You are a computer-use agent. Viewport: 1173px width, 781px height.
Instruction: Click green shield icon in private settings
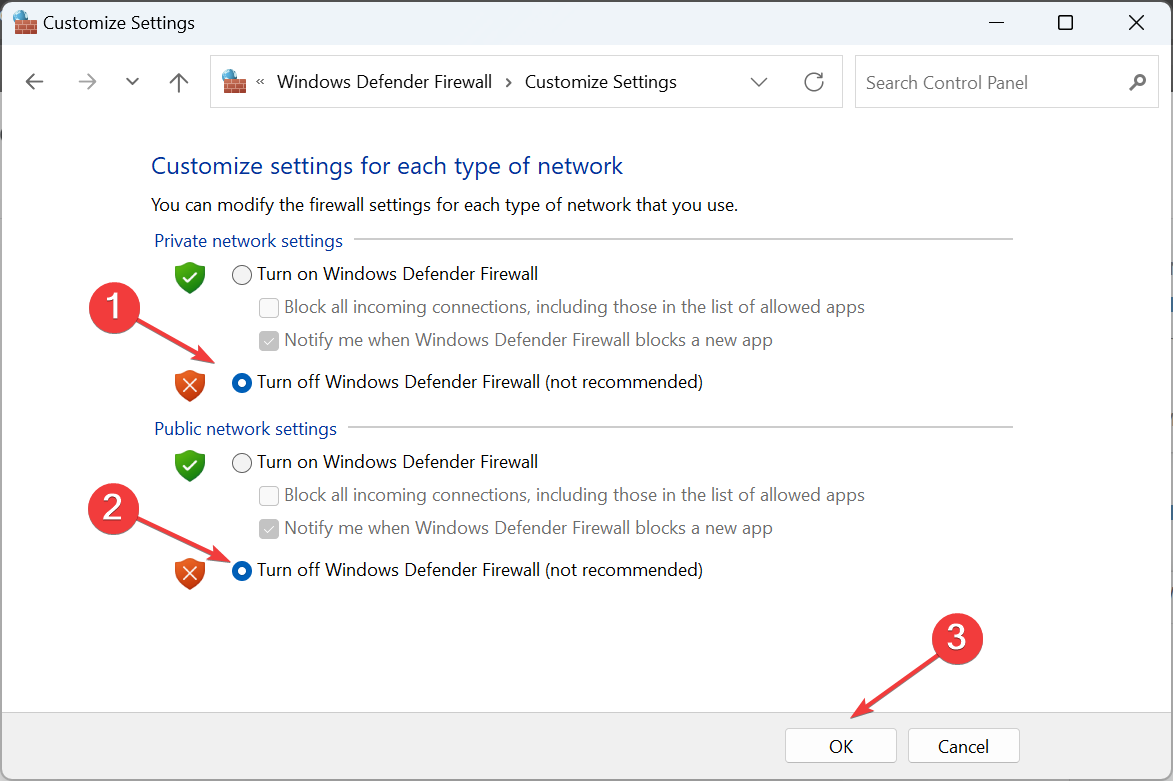coord(190,278)
